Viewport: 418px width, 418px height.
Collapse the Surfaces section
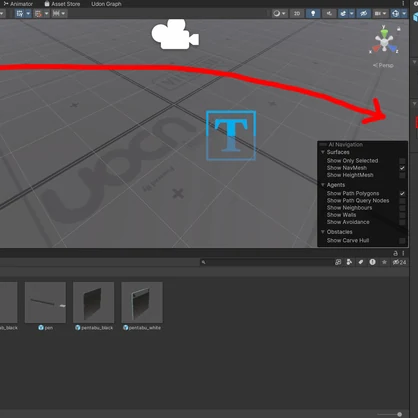[x=323, y=152]
